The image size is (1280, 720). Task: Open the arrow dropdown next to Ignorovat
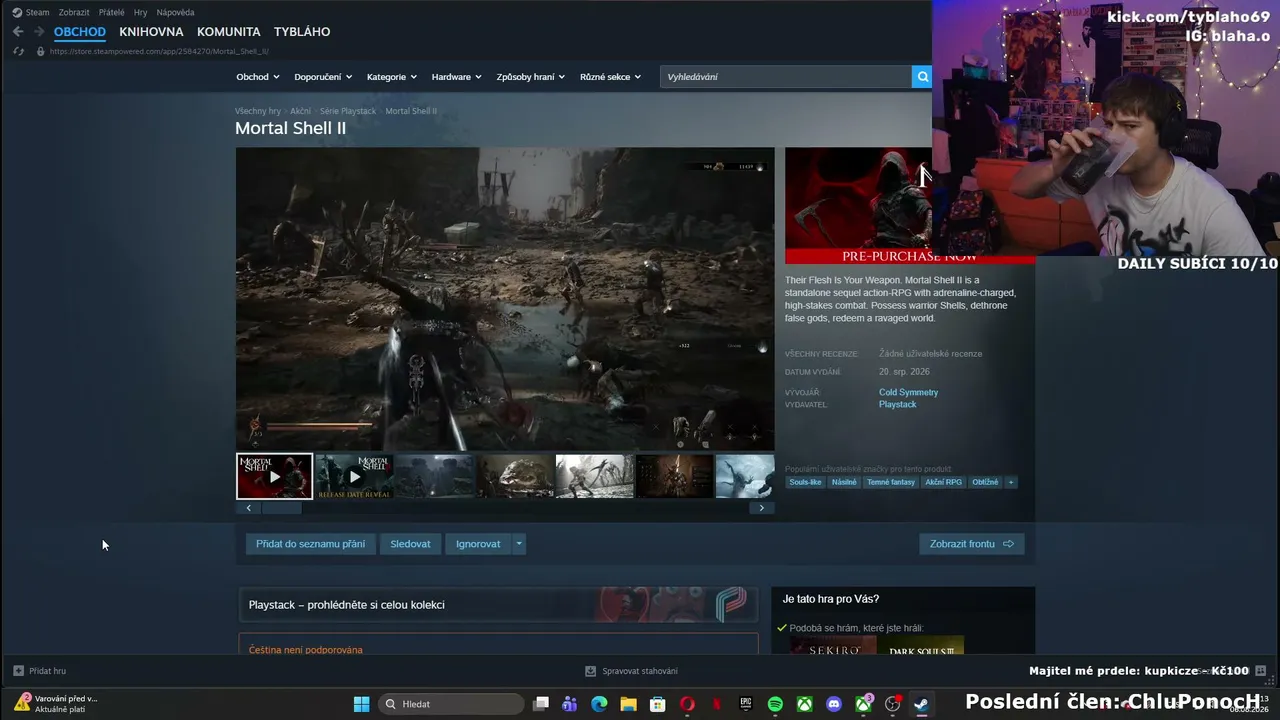[518, 544]
